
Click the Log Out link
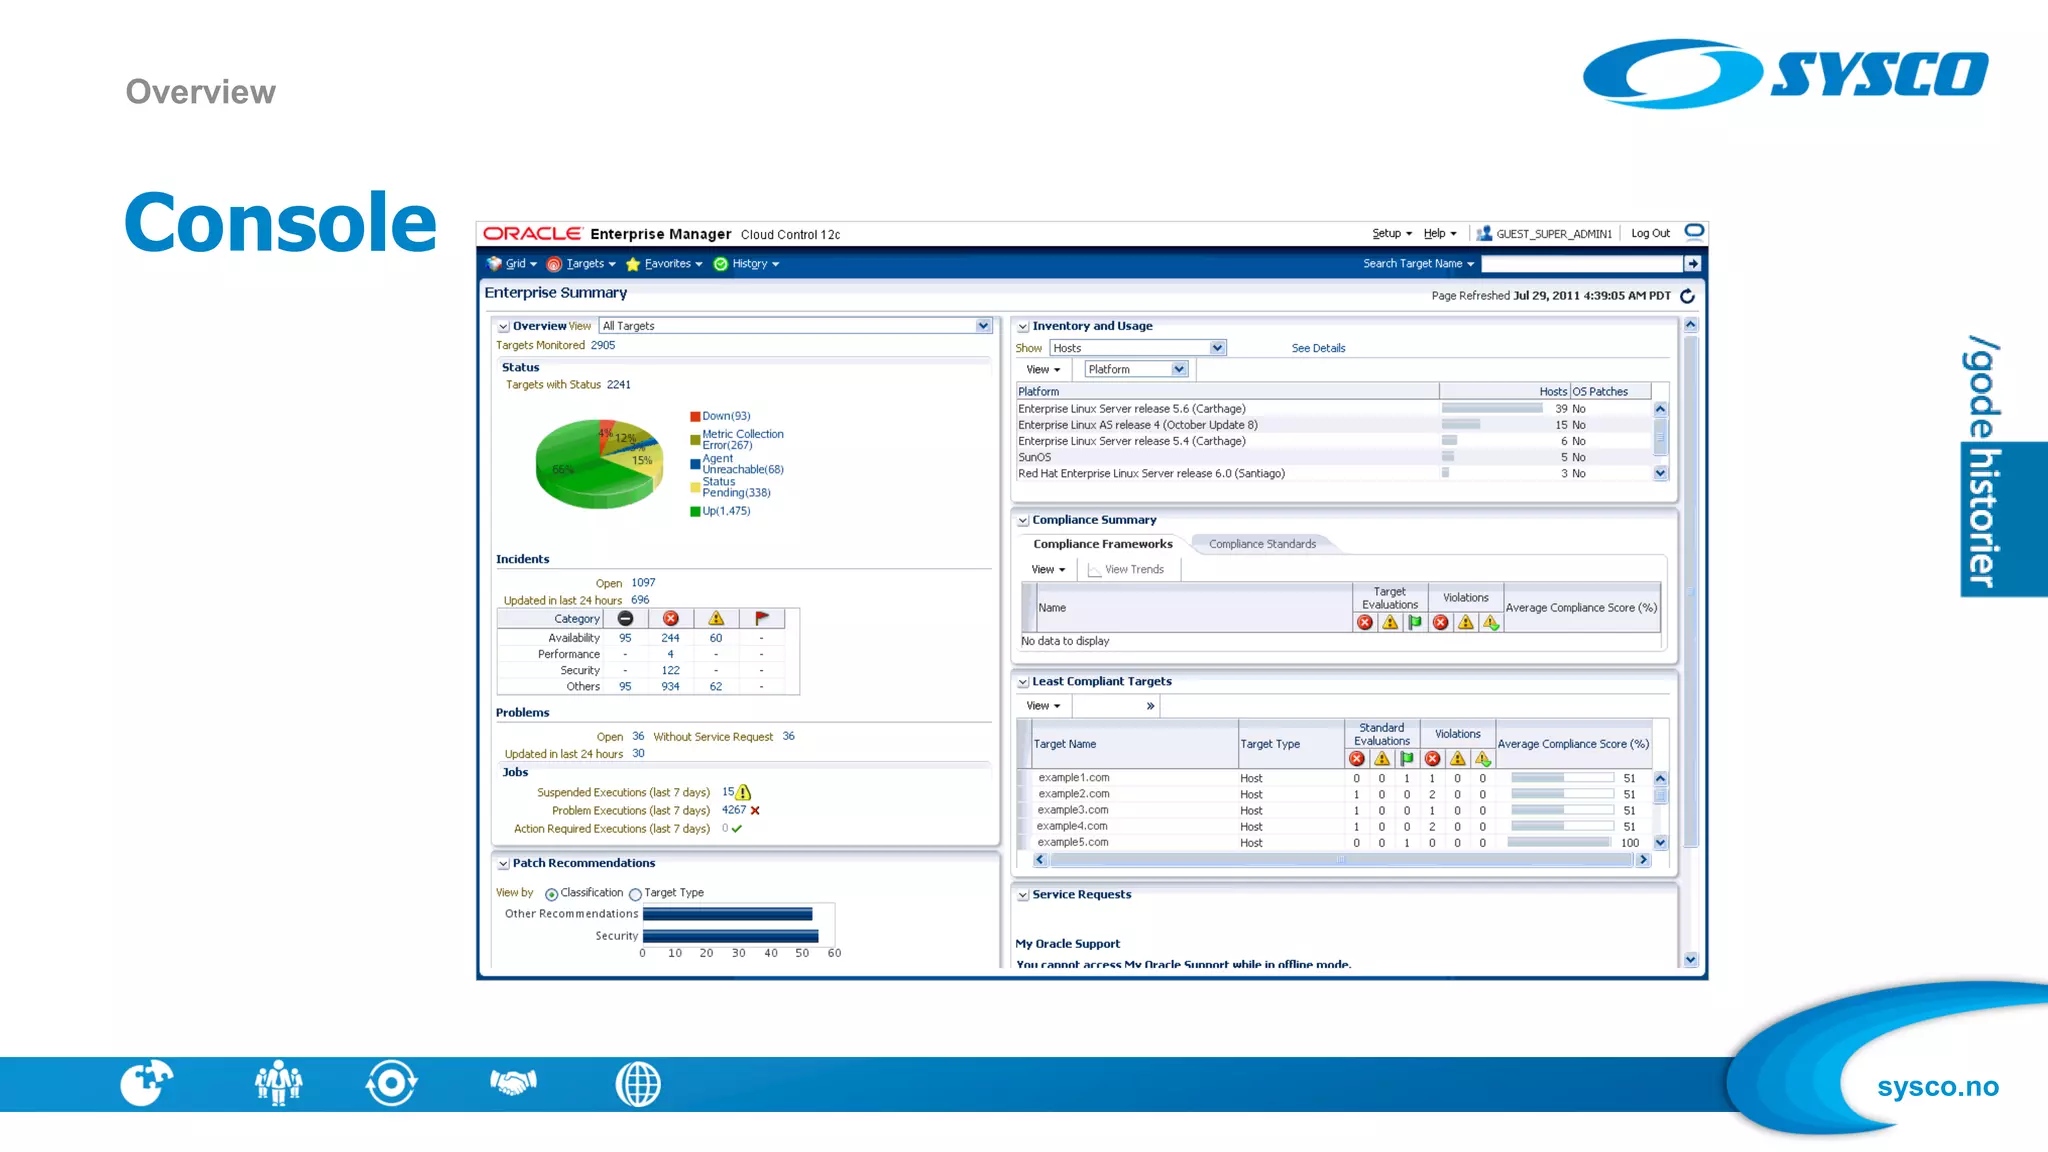[1650, 233]
